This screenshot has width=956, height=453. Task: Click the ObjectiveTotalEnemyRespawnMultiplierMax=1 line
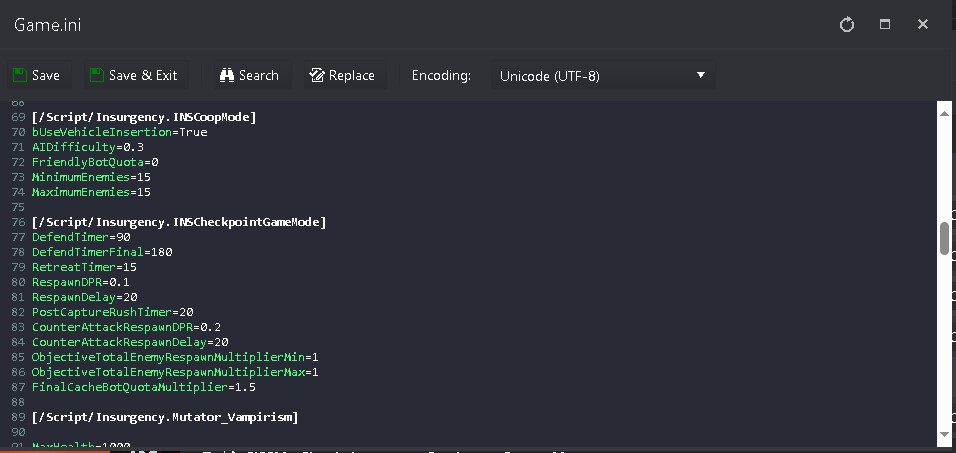click(175, 372)
